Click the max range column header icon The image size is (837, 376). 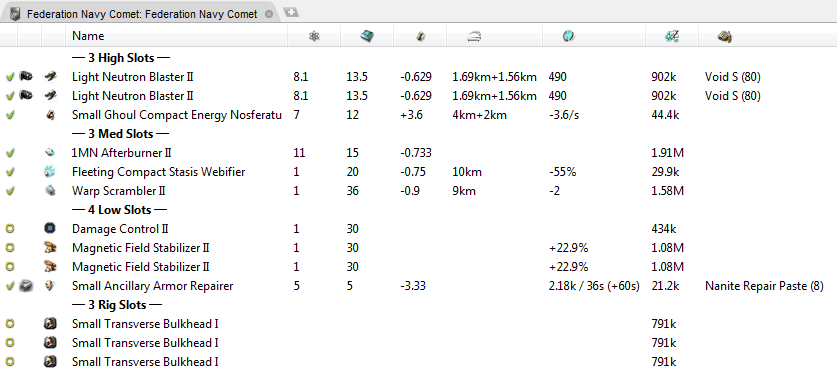click(474, 36)
